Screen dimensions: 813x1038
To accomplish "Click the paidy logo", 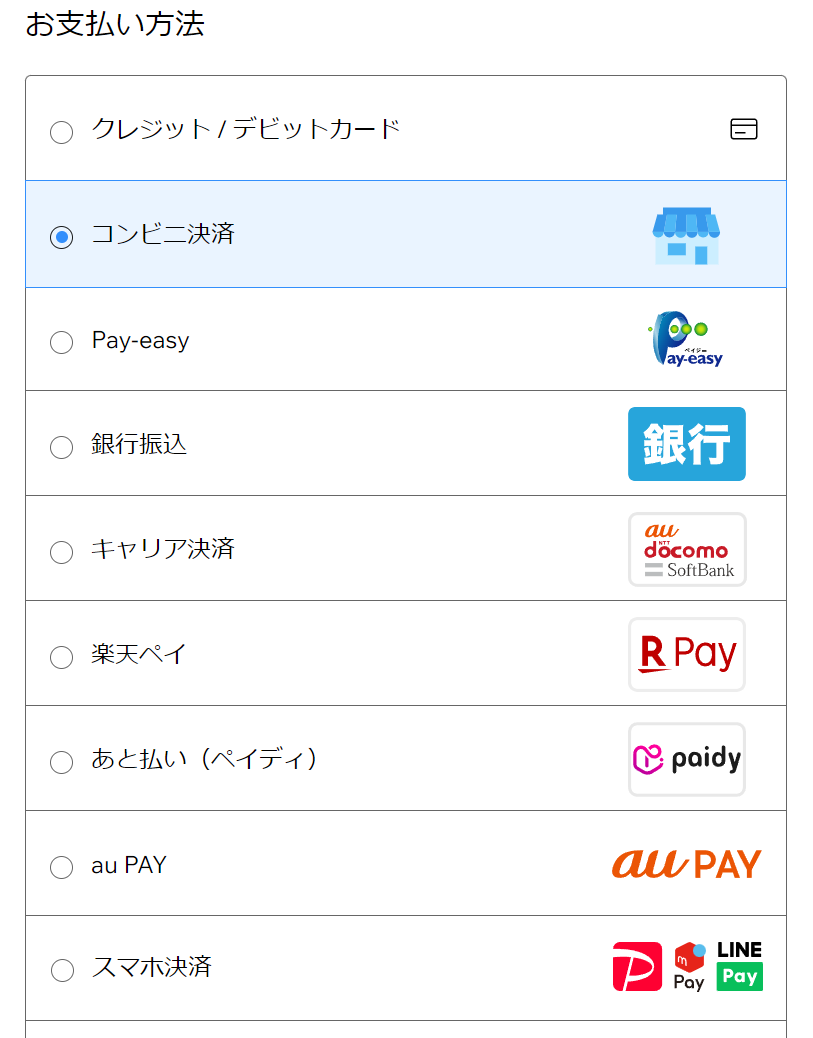I will click(x=687, y=759).
